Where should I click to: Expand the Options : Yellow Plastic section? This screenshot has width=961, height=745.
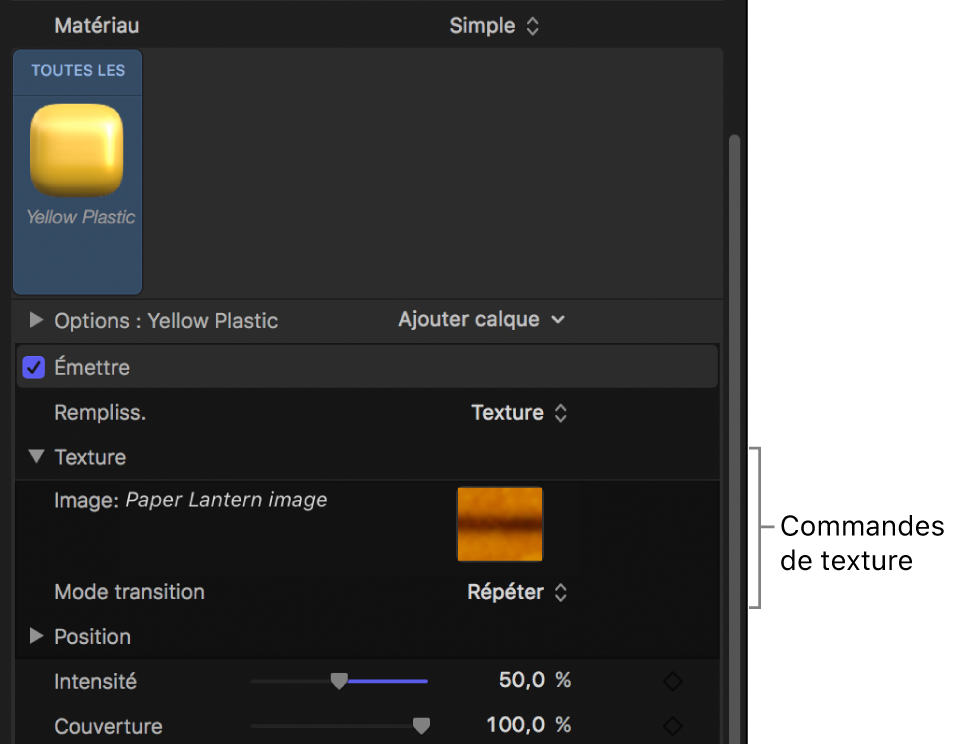click(x=36, y=320)
